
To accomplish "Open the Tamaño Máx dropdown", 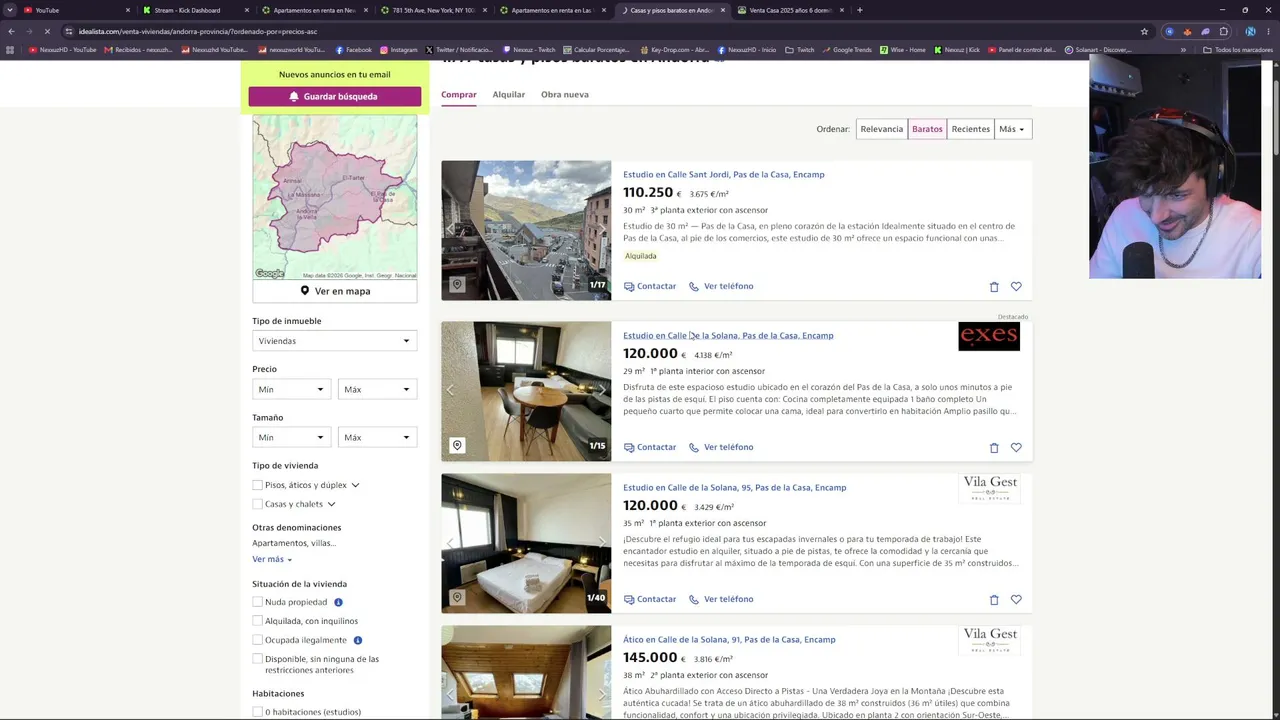I will coord(377,437).
